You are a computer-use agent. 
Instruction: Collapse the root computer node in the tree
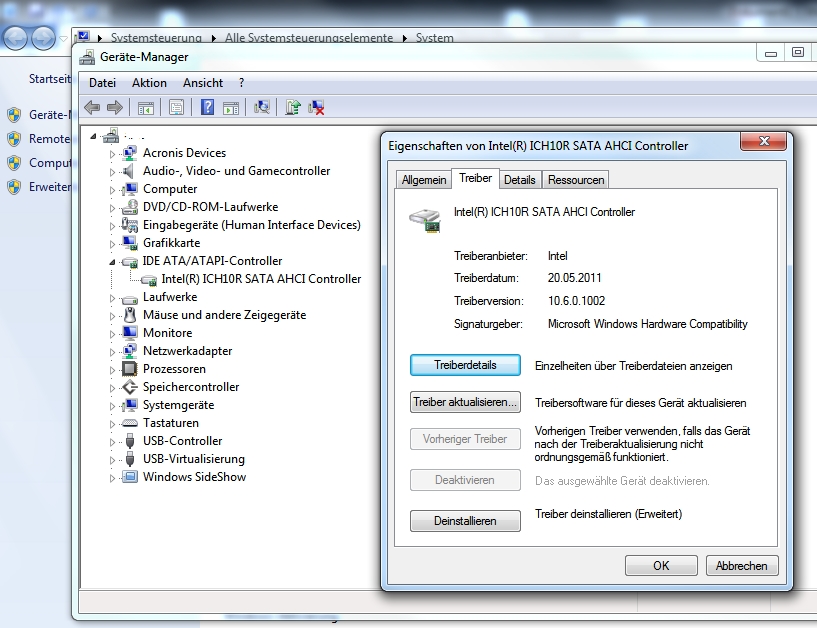coord(93,136)
